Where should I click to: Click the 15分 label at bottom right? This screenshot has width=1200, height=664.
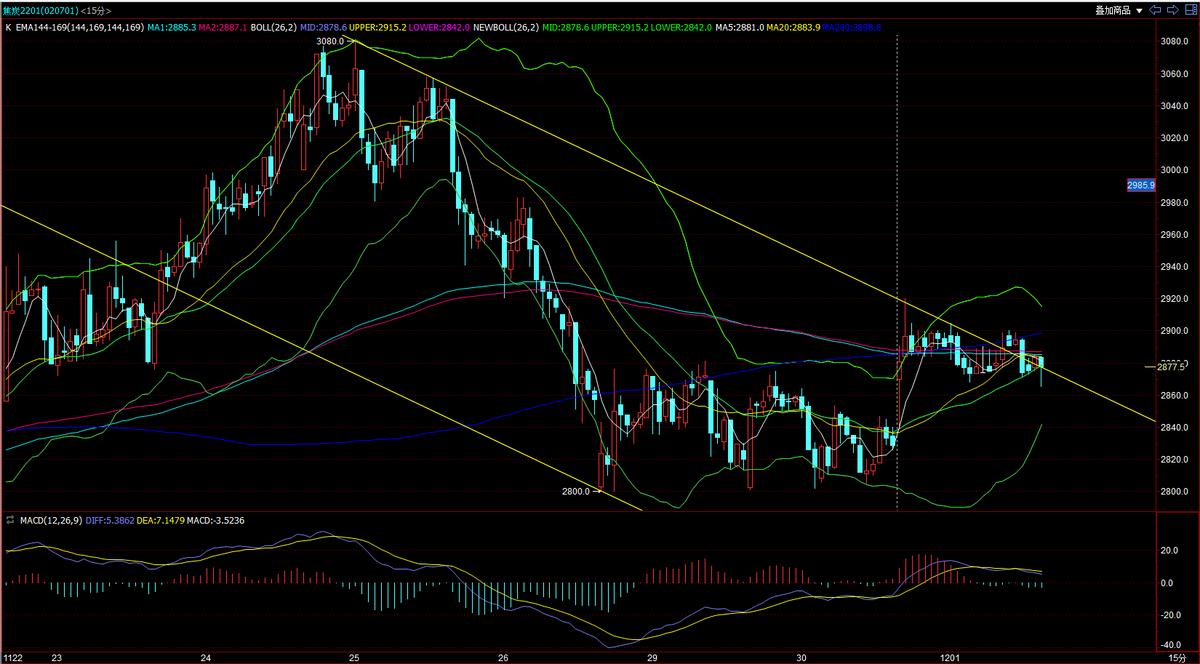coord(1178,657)
